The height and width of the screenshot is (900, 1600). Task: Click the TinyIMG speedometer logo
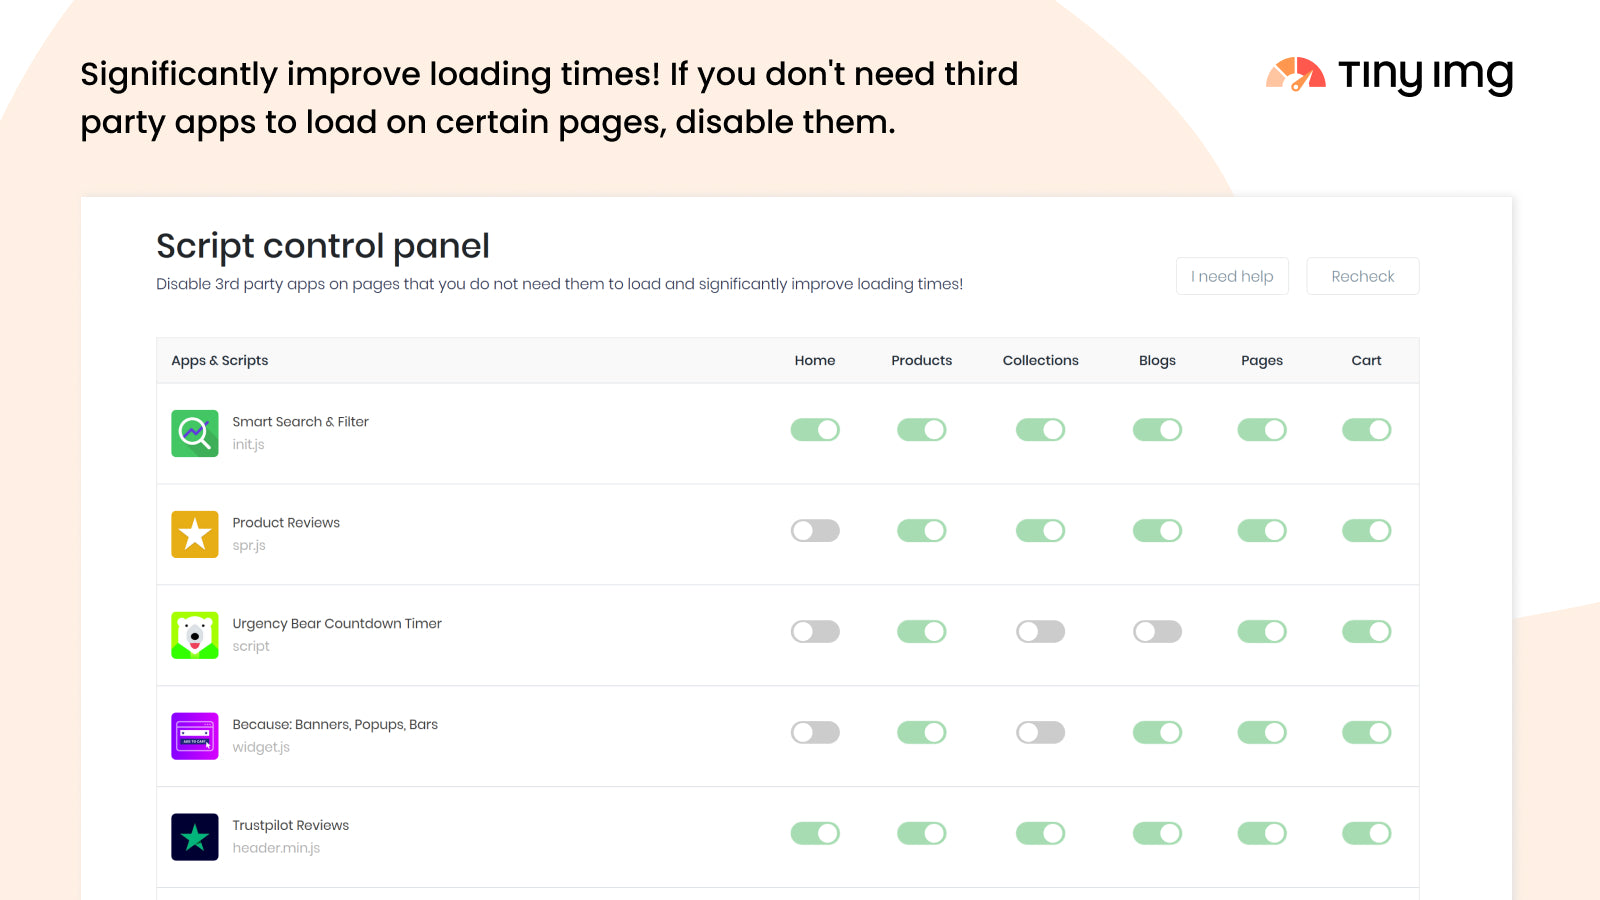[1295, 75]
